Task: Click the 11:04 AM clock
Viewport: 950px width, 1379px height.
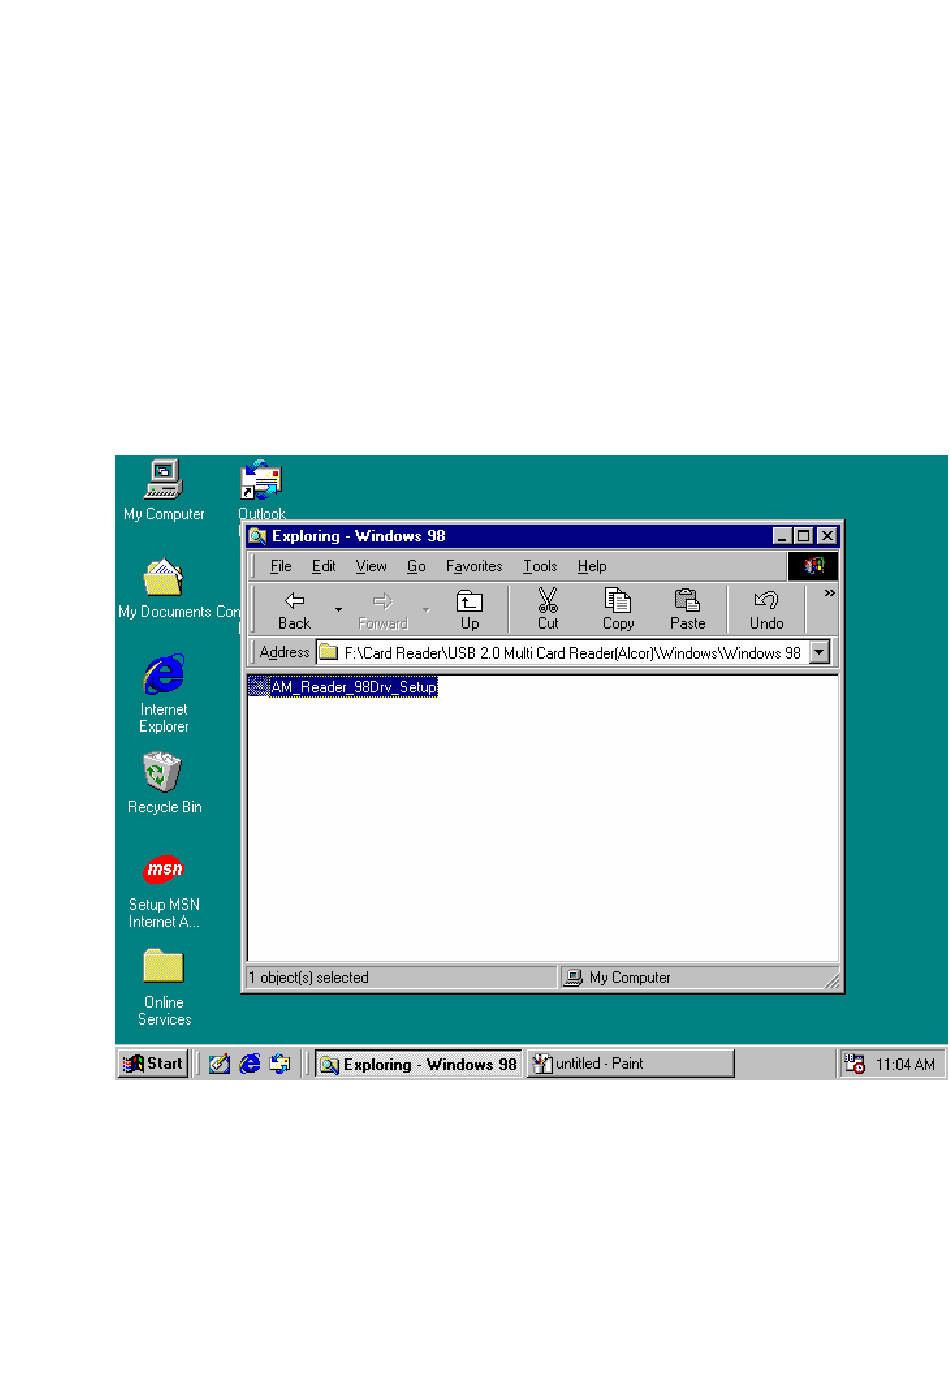Action: (x=905, y=1064)
